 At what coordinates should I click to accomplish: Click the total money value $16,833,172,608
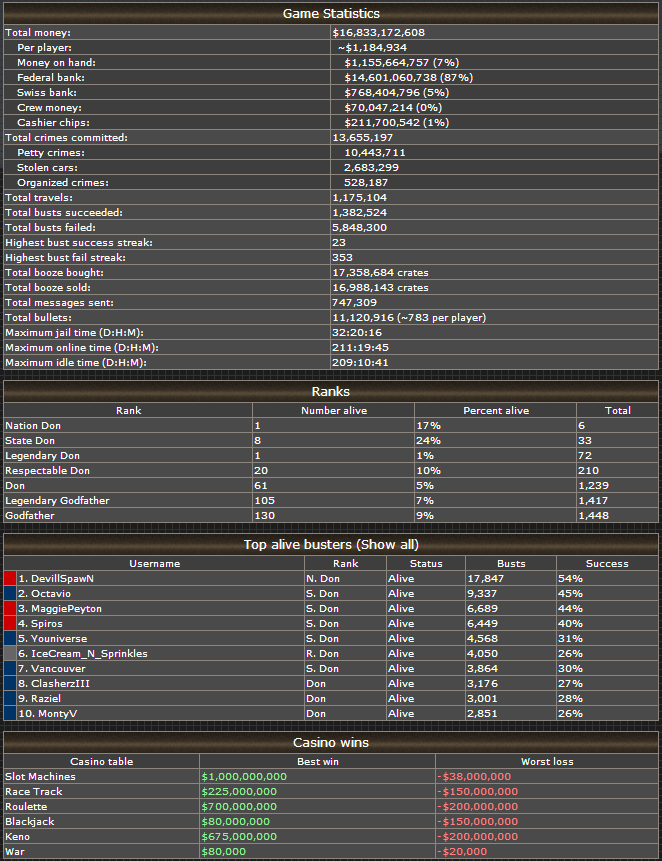click(378, 33)
